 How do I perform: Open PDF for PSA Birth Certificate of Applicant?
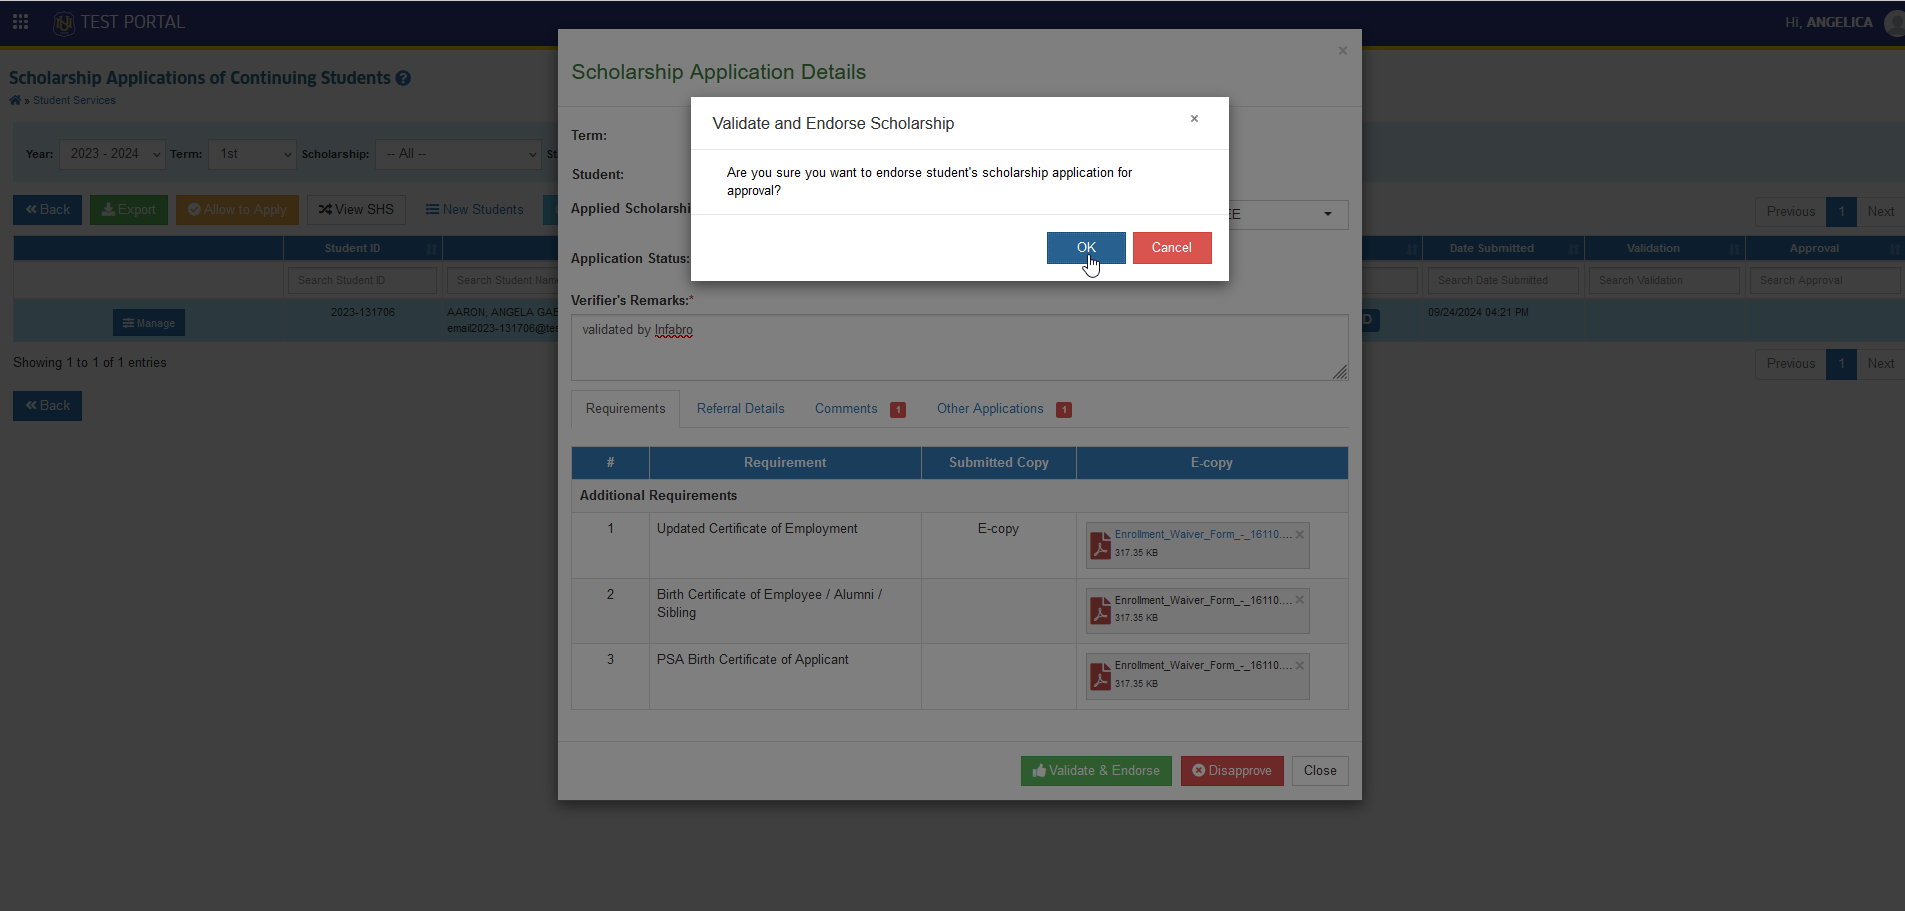pyautogui.click(x=1202, y=666)
